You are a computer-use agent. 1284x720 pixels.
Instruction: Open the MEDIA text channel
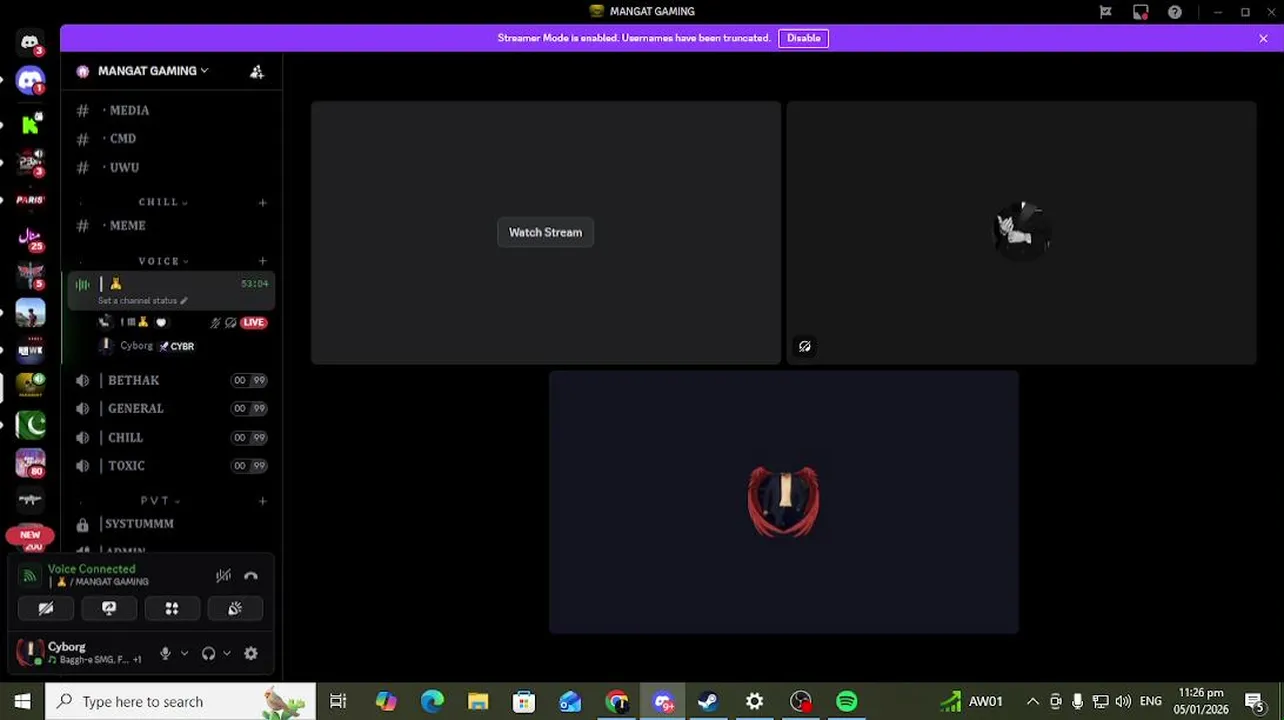[170, 110]
